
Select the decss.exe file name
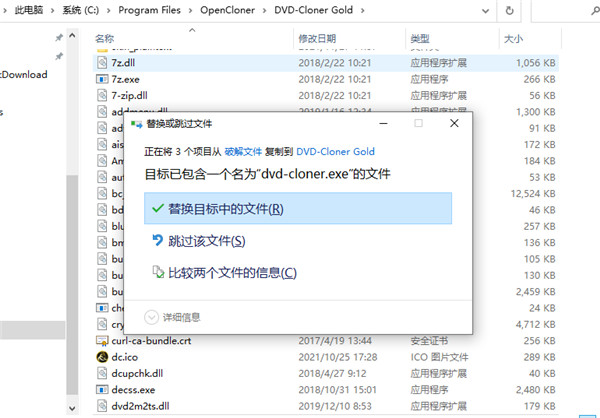click(133, 390)
